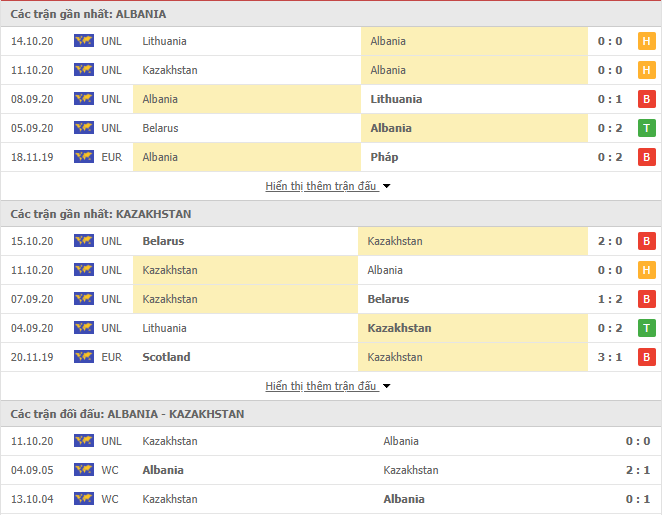The image size is (662, 515).
Task: Select the head-to-head Albania - Kazakhstan section header
Action: click(x=331, y=414)
